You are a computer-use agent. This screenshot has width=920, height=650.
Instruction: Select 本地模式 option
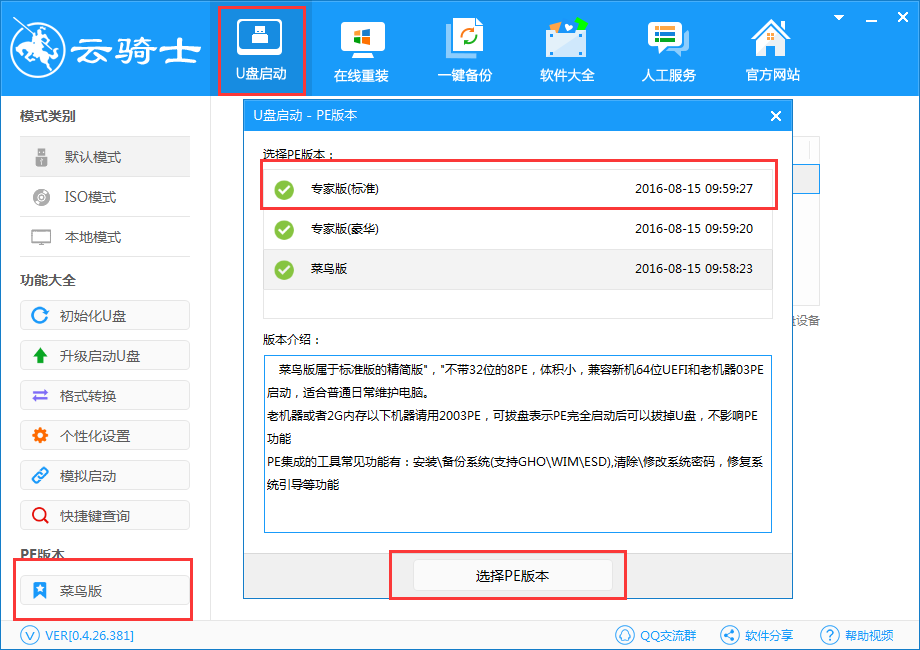click(x=104, y=237)
